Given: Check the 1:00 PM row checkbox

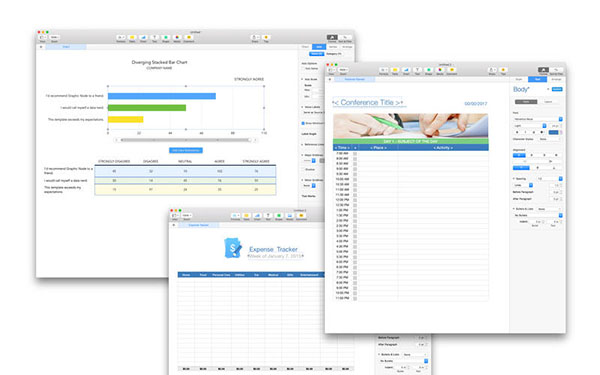Looking at the screenshot, I should (x=355, y=210).
